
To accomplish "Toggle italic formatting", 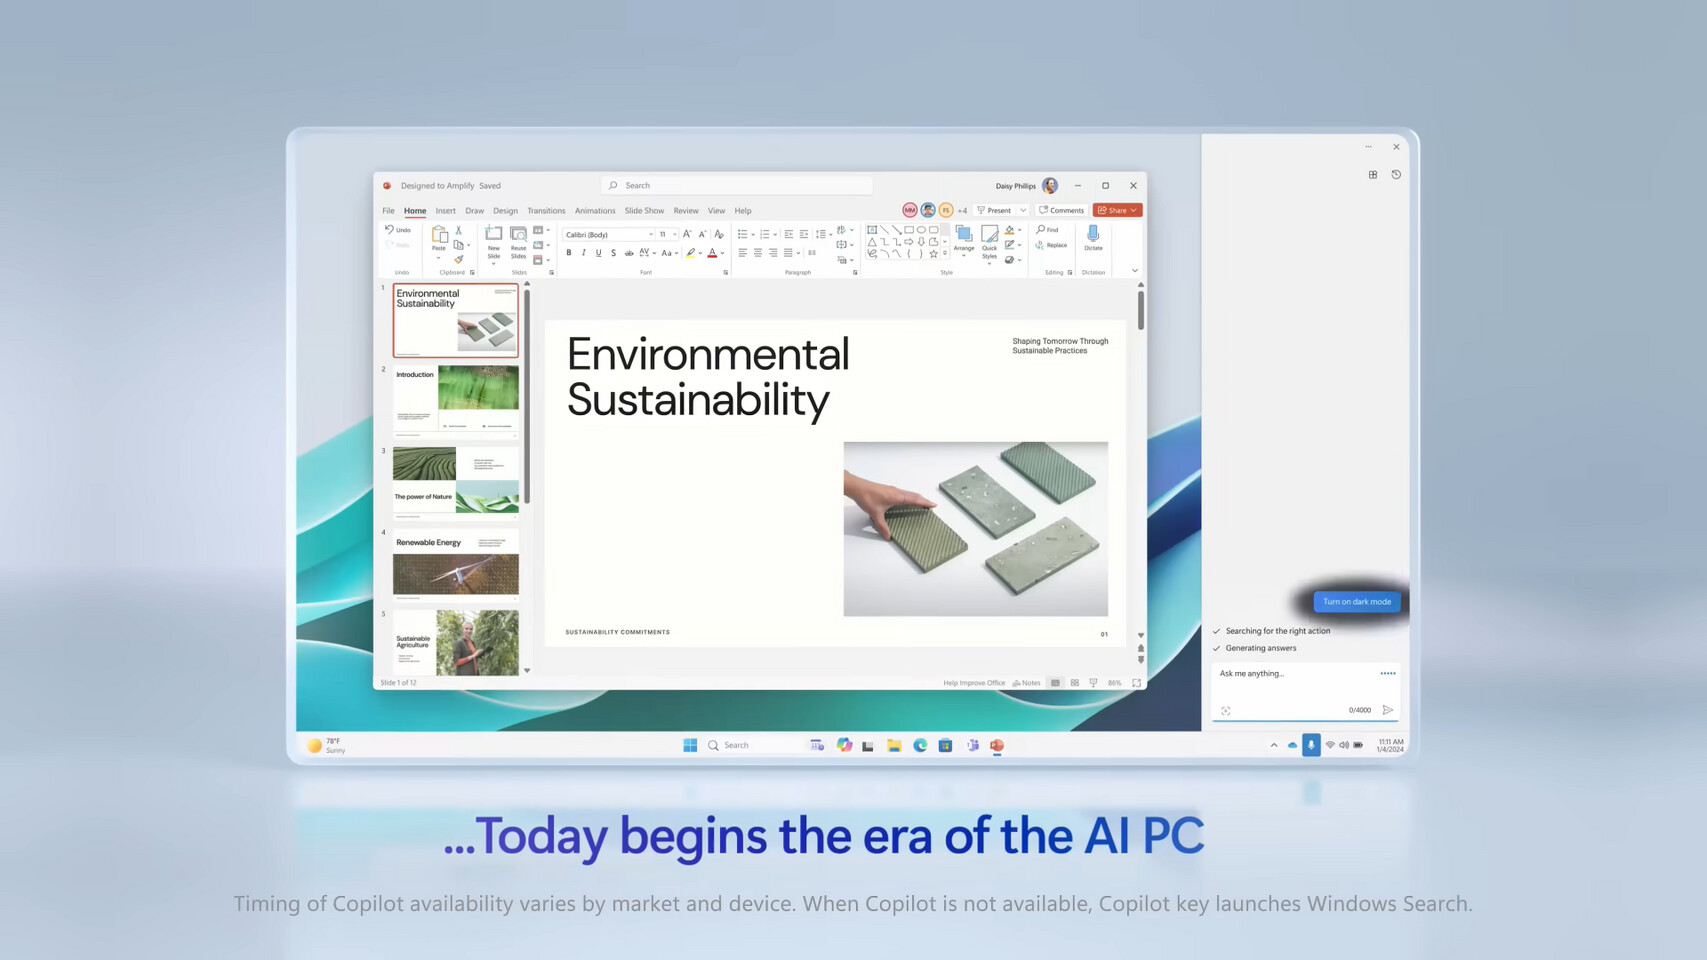I will coord(584,253).
